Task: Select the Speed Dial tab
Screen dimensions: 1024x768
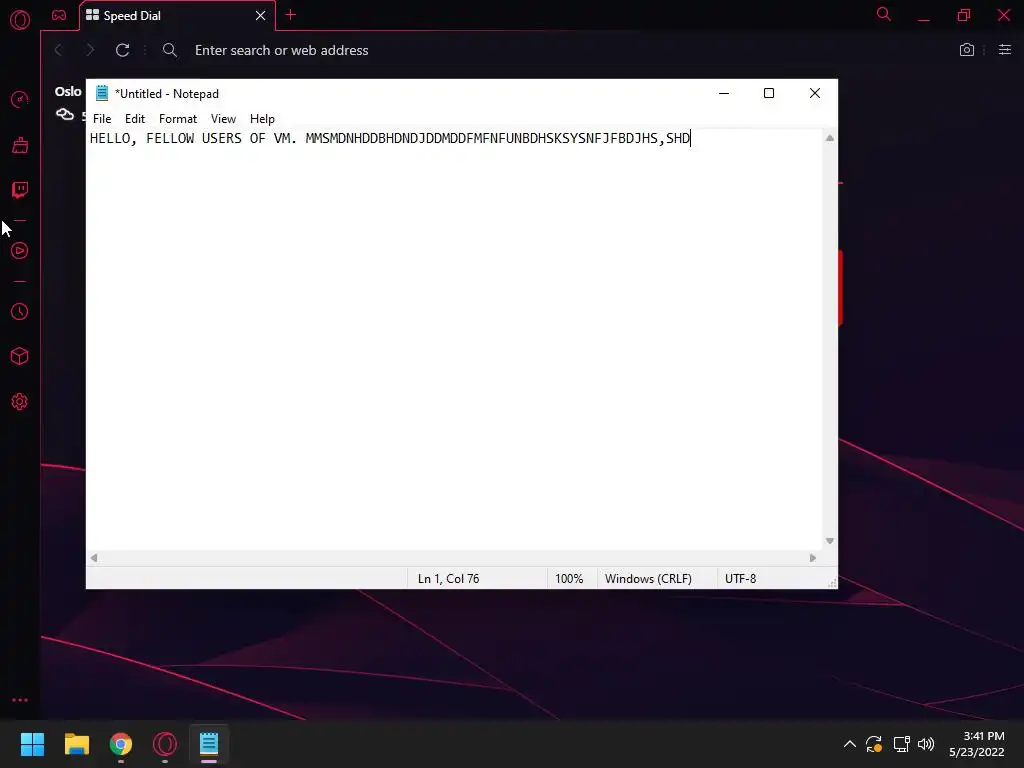Action: pyautogui.click(x=176, y=16)
